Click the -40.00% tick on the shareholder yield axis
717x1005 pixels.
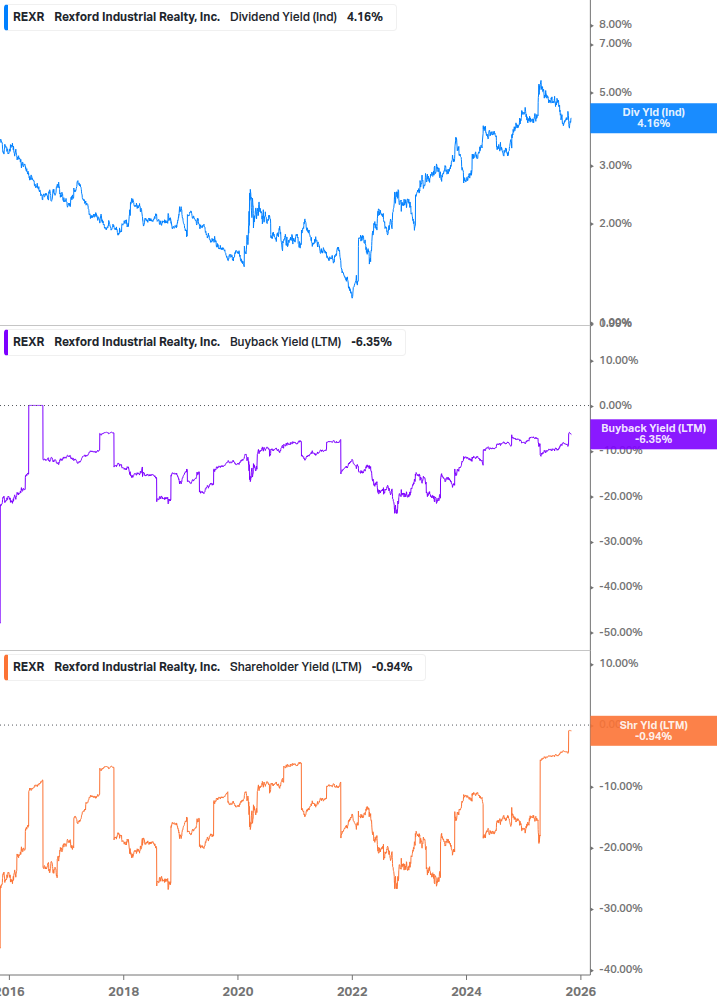(620, 969)
